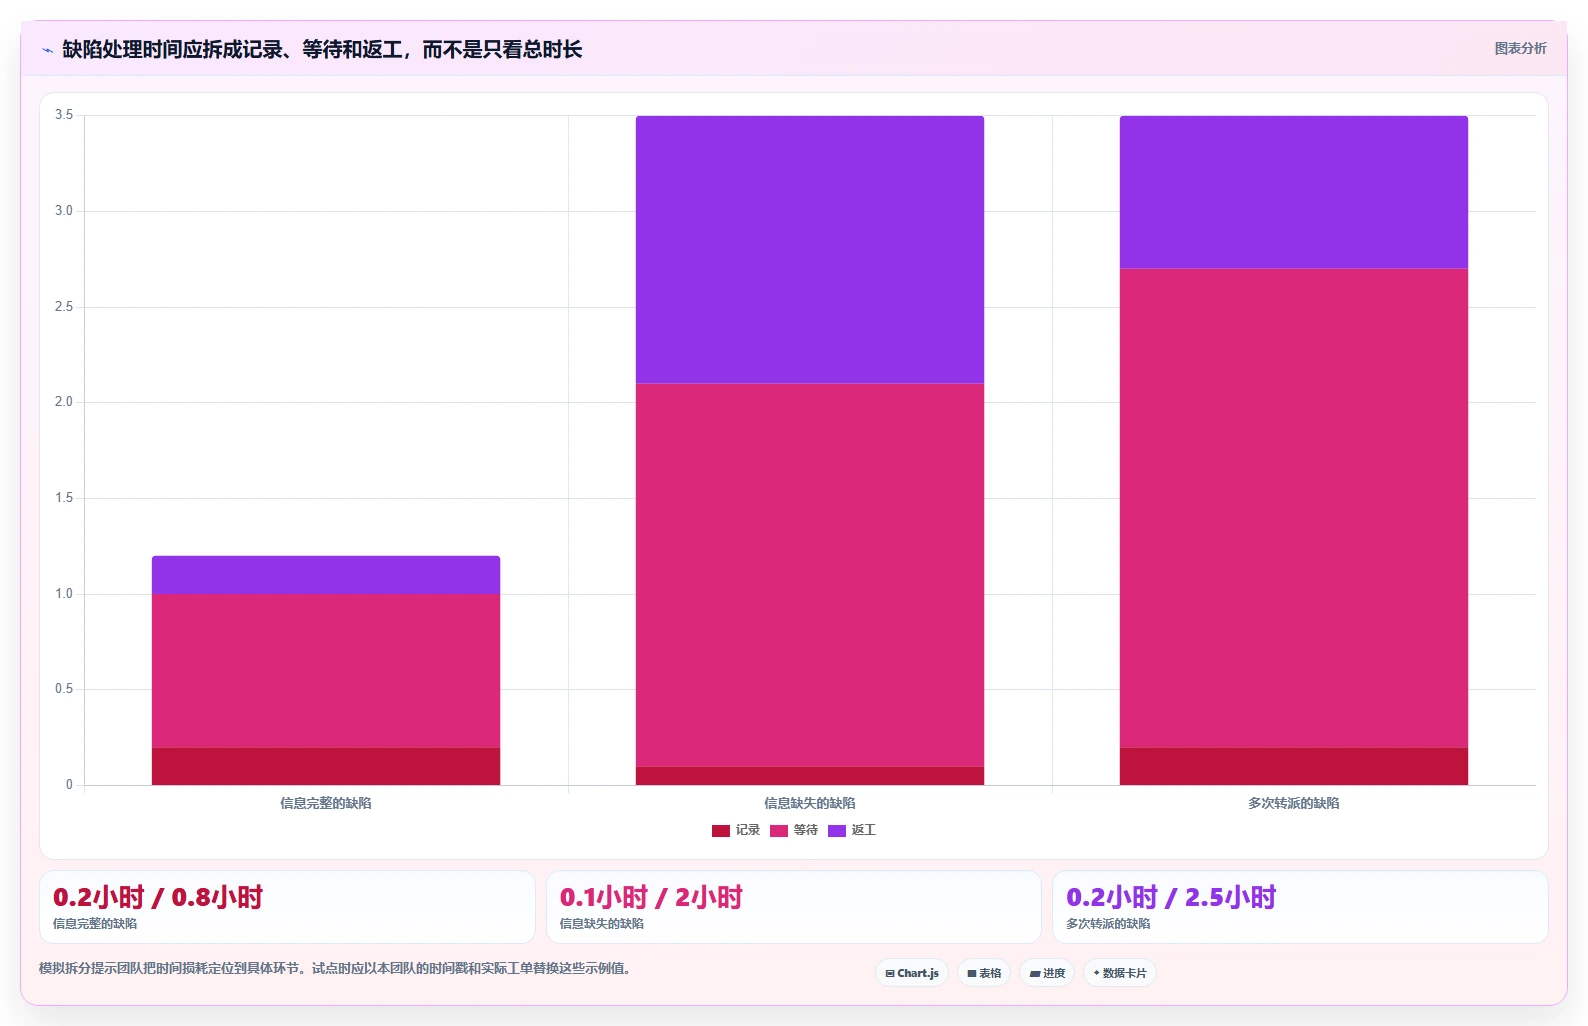Click the 多次转派的缺陷 x-axis label
Viewport: 1588px width, 1026px height.
[x=1294, y=803]
